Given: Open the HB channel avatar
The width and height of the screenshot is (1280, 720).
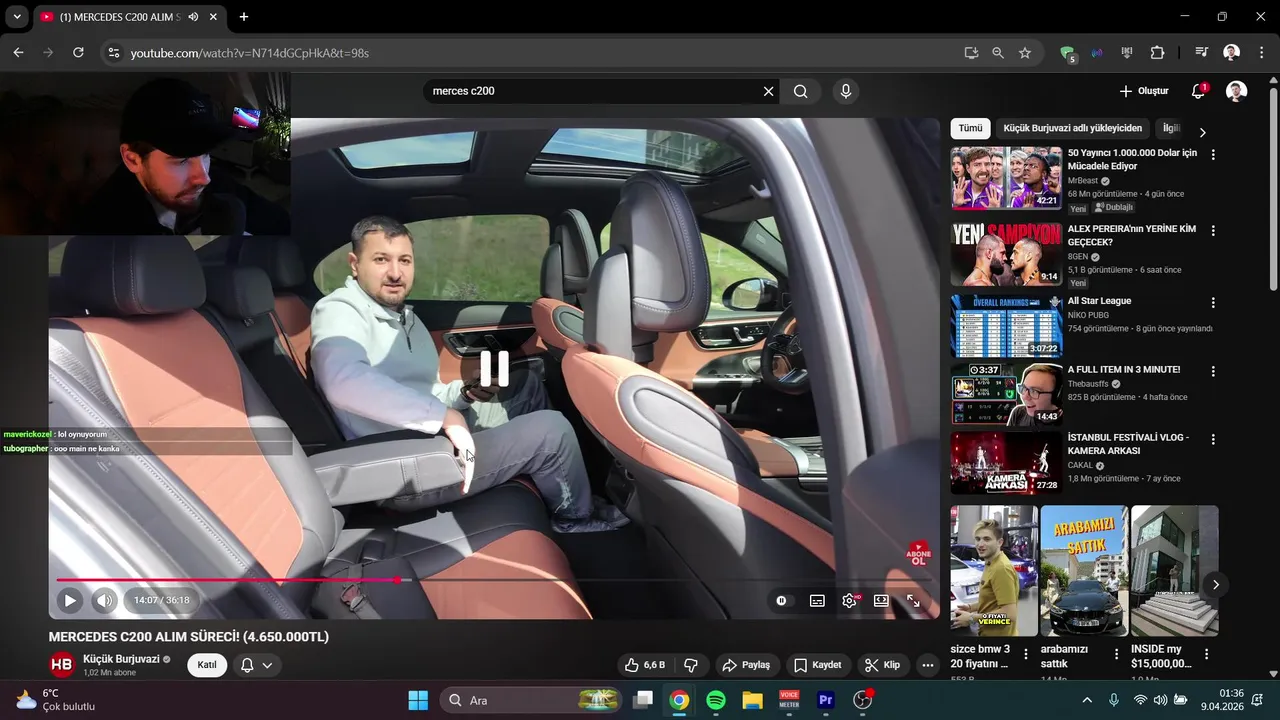Looking at the screenshot, I should 62,665.
